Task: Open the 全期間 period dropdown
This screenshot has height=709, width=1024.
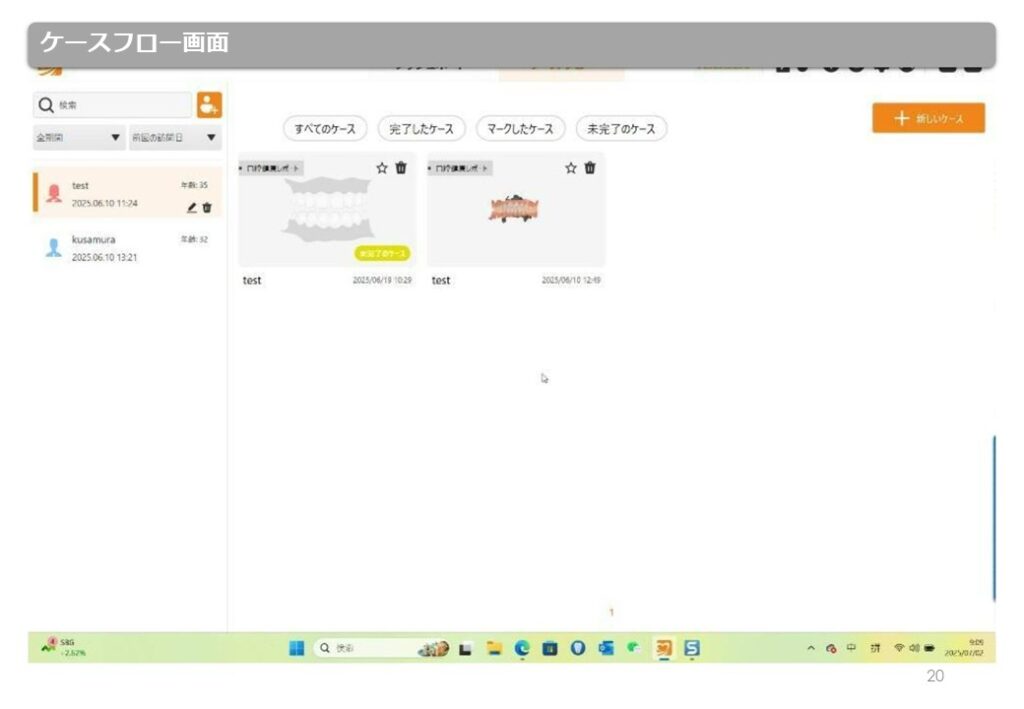Action: coord(78,138)
